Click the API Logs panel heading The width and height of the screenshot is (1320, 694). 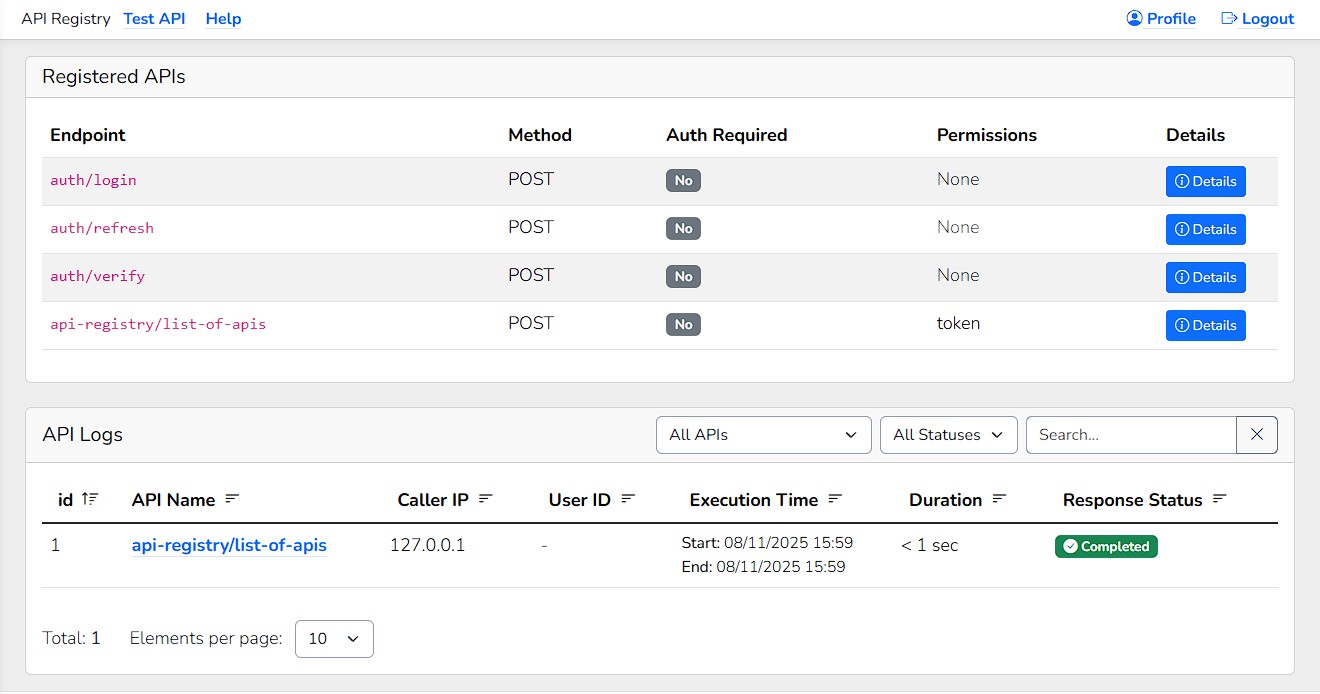pos(82,435)
